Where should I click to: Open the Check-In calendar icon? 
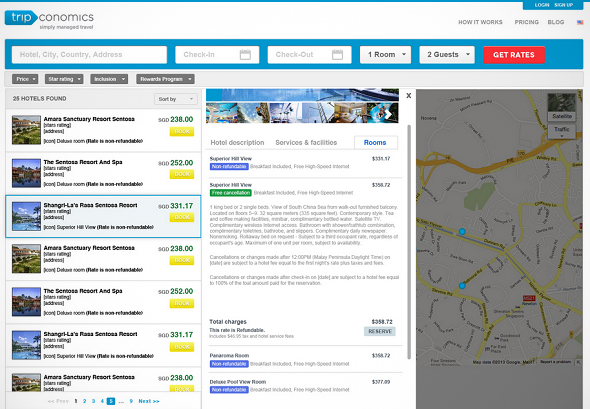pyautogui.click(x=245, y=55)
